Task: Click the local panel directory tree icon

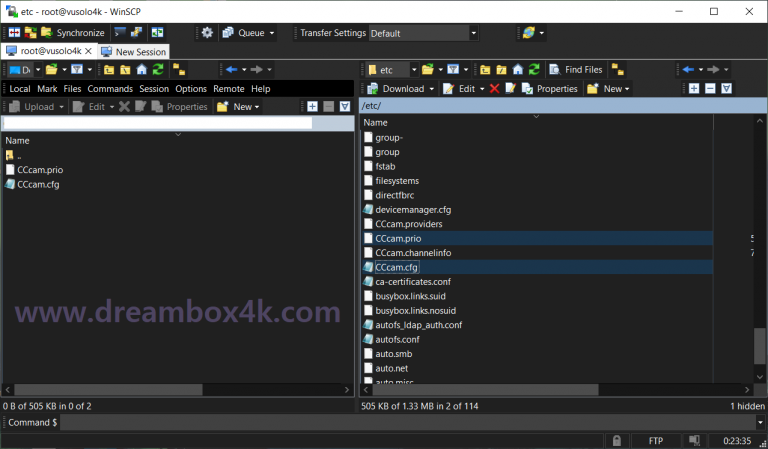Action: point(179,70)
